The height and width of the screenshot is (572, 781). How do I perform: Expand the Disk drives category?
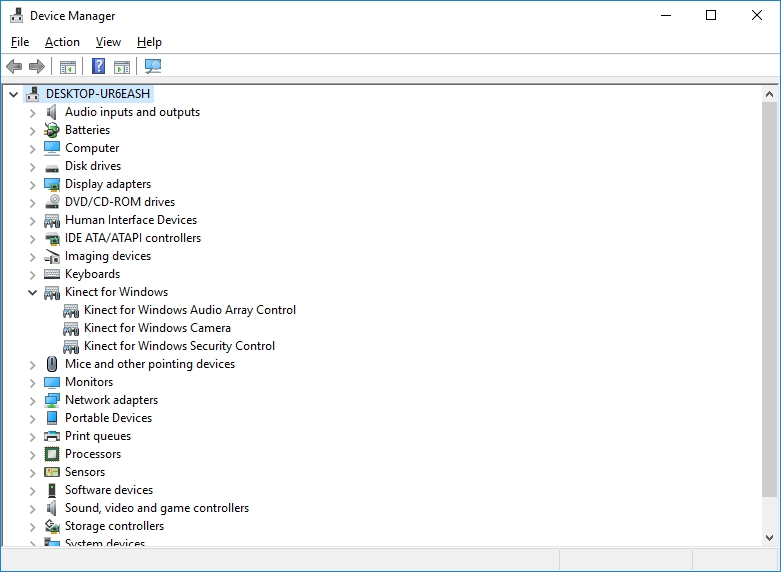click(x=32, y=166)
